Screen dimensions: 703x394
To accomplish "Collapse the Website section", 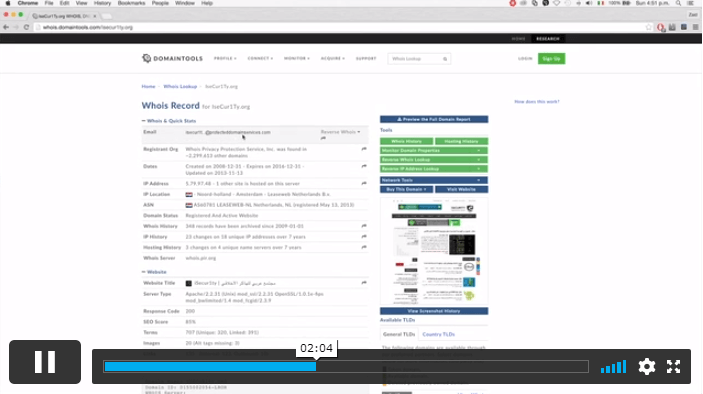I will click(154, 272).
